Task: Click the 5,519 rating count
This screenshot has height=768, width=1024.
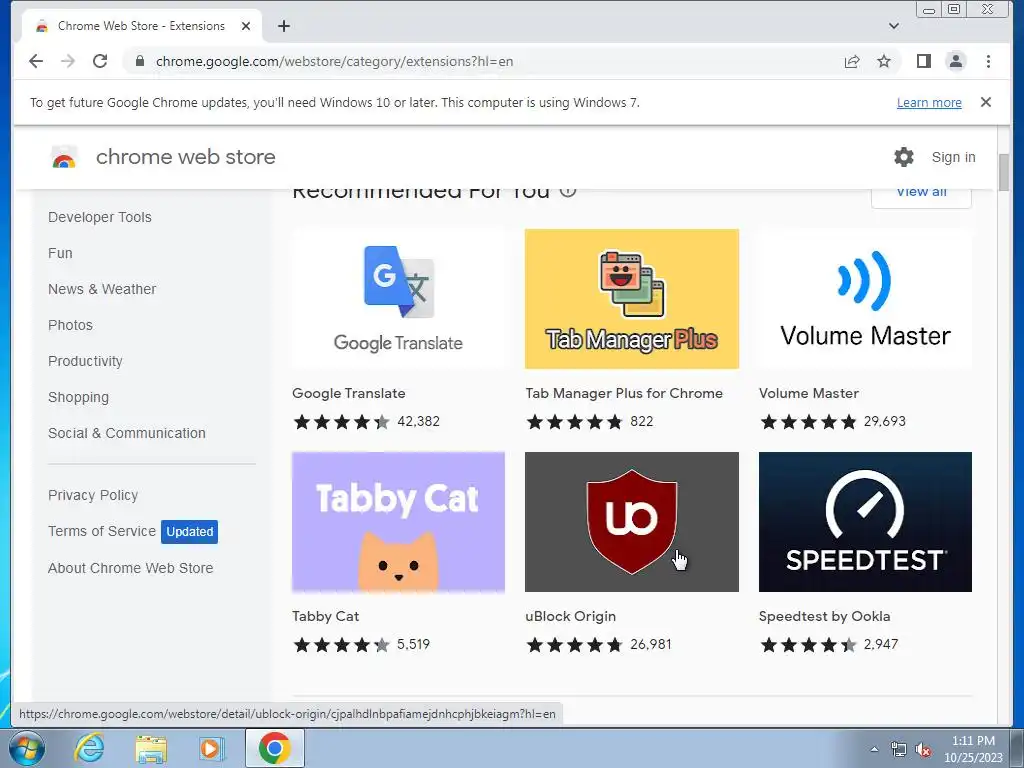Action: pyautogui.click(x=413, y=645)
